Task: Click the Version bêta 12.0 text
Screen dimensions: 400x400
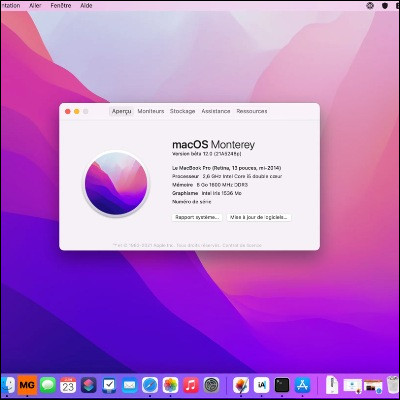Action: [x=206, y=154]
